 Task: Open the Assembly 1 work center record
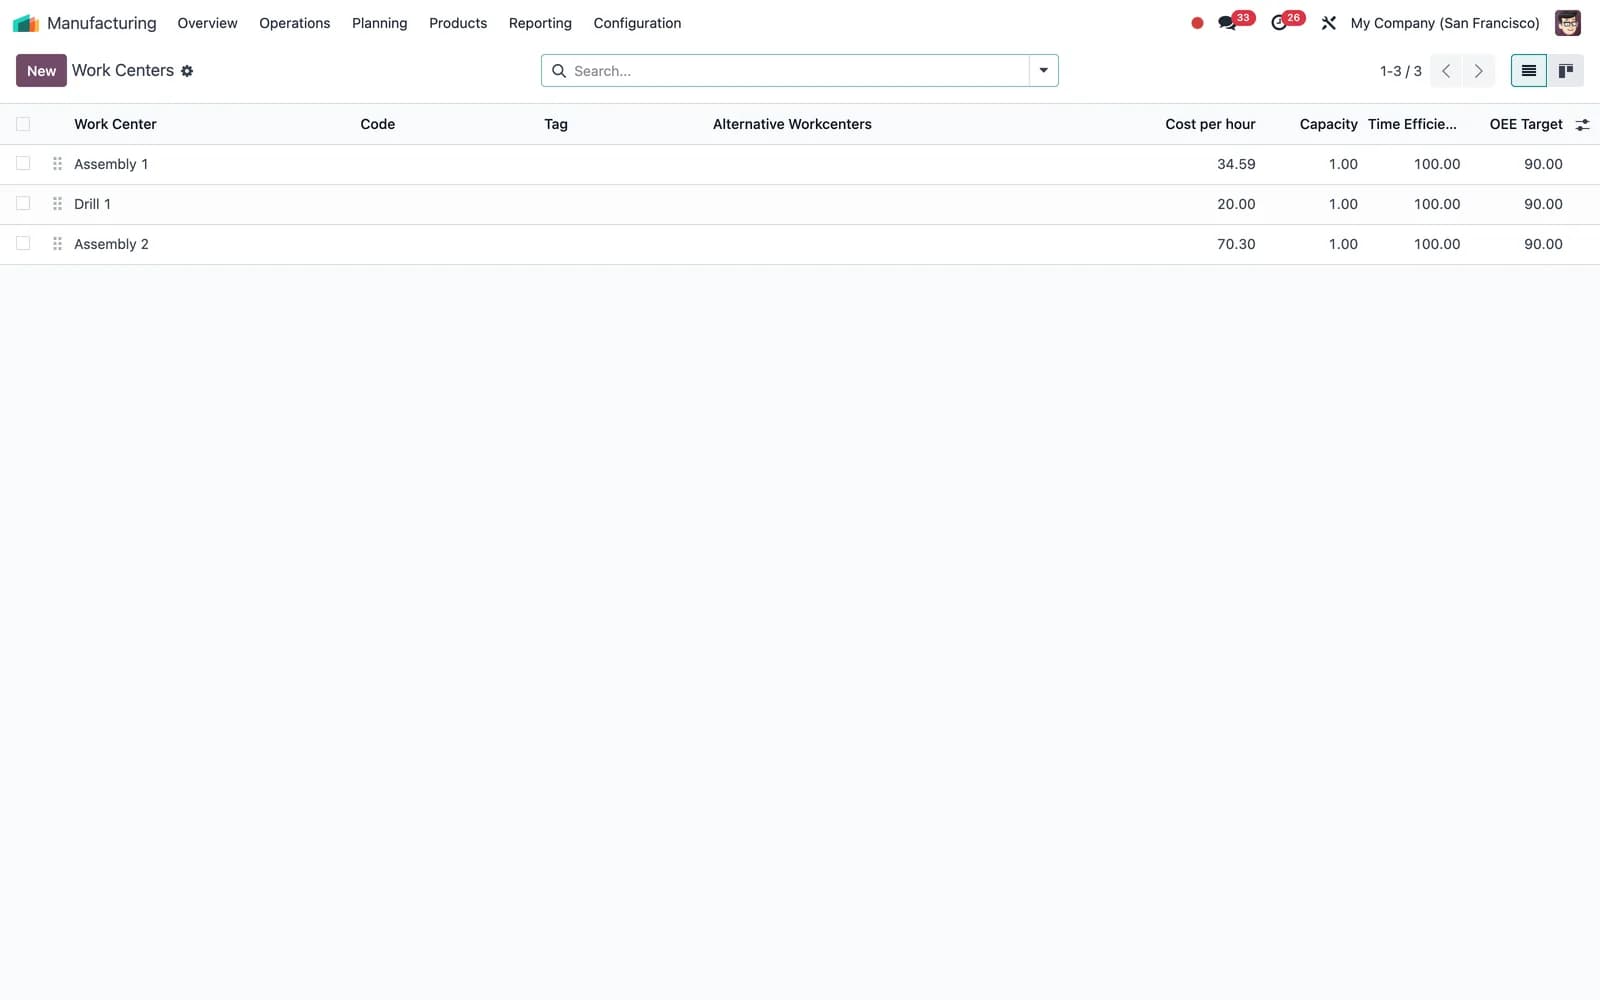(x=111, y=164)
